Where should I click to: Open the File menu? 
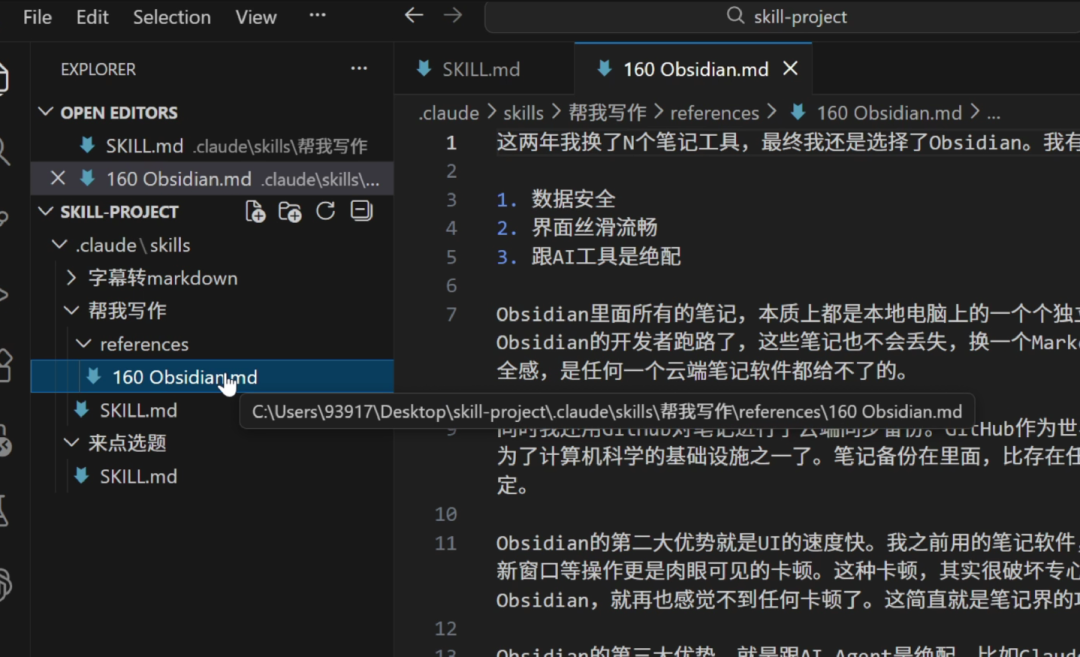[37, 17]
